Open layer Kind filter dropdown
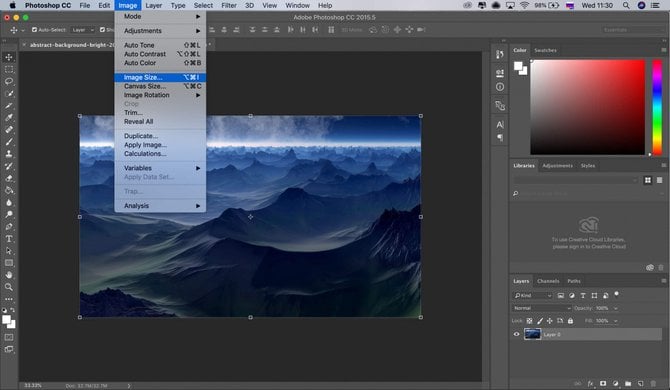 point(532,295)
